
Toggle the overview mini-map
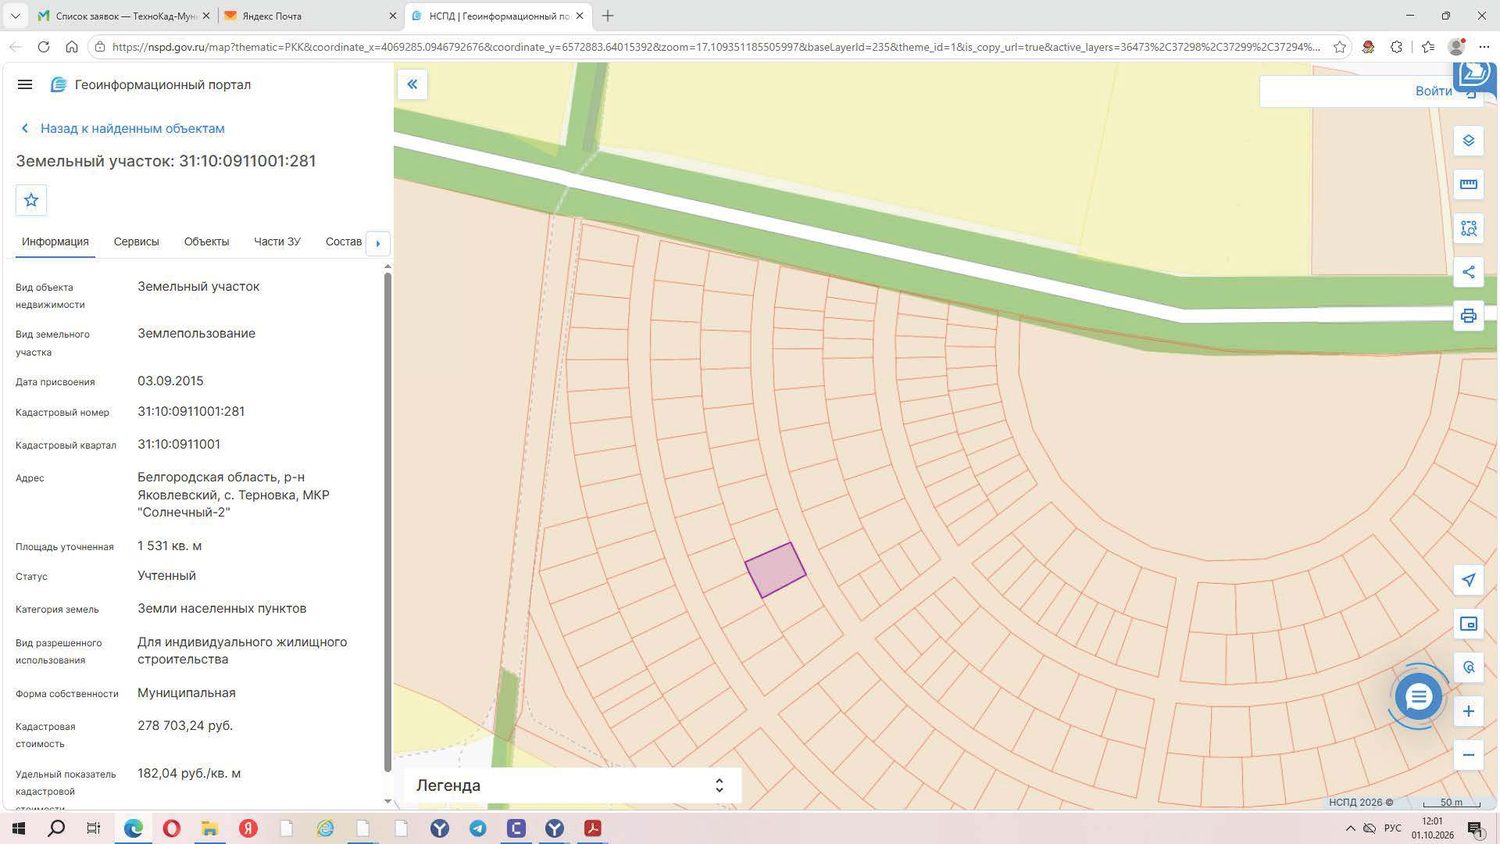(1468, 624)
